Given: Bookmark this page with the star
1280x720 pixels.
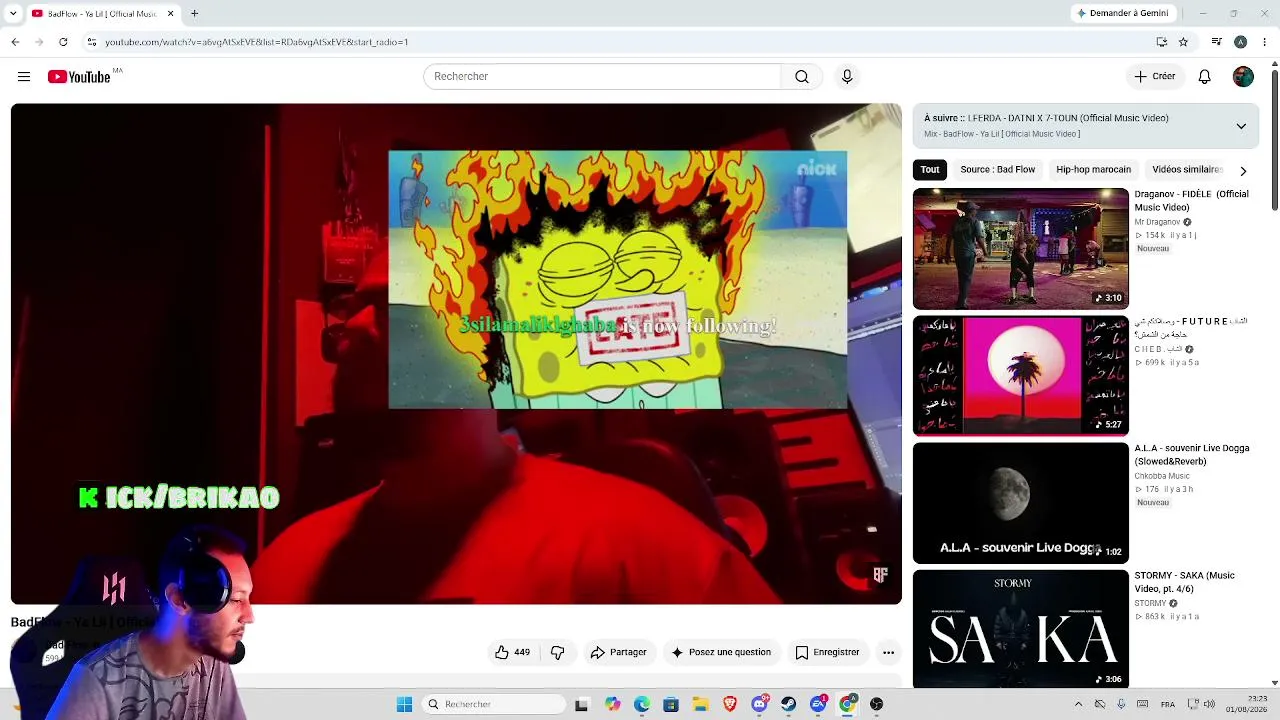Looking at the screenshot, I should tap(1183, 42).
